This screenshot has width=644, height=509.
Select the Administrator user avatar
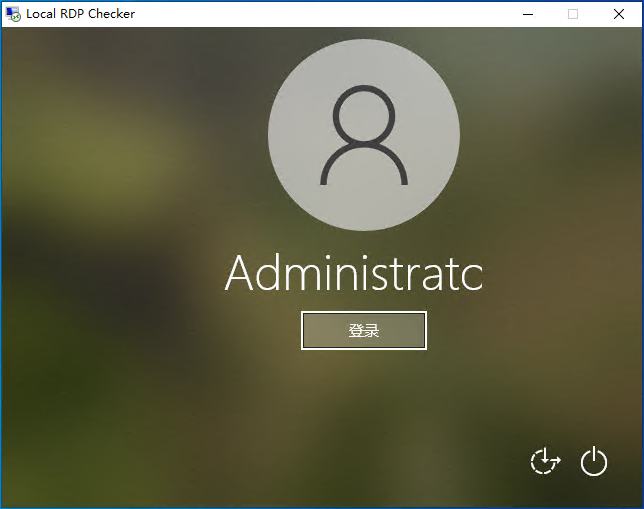pos(364,135)
